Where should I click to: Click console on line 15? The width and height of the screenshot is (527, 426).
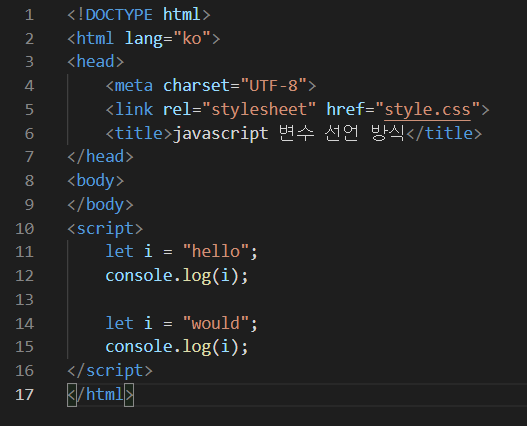[x=139, y=347]
